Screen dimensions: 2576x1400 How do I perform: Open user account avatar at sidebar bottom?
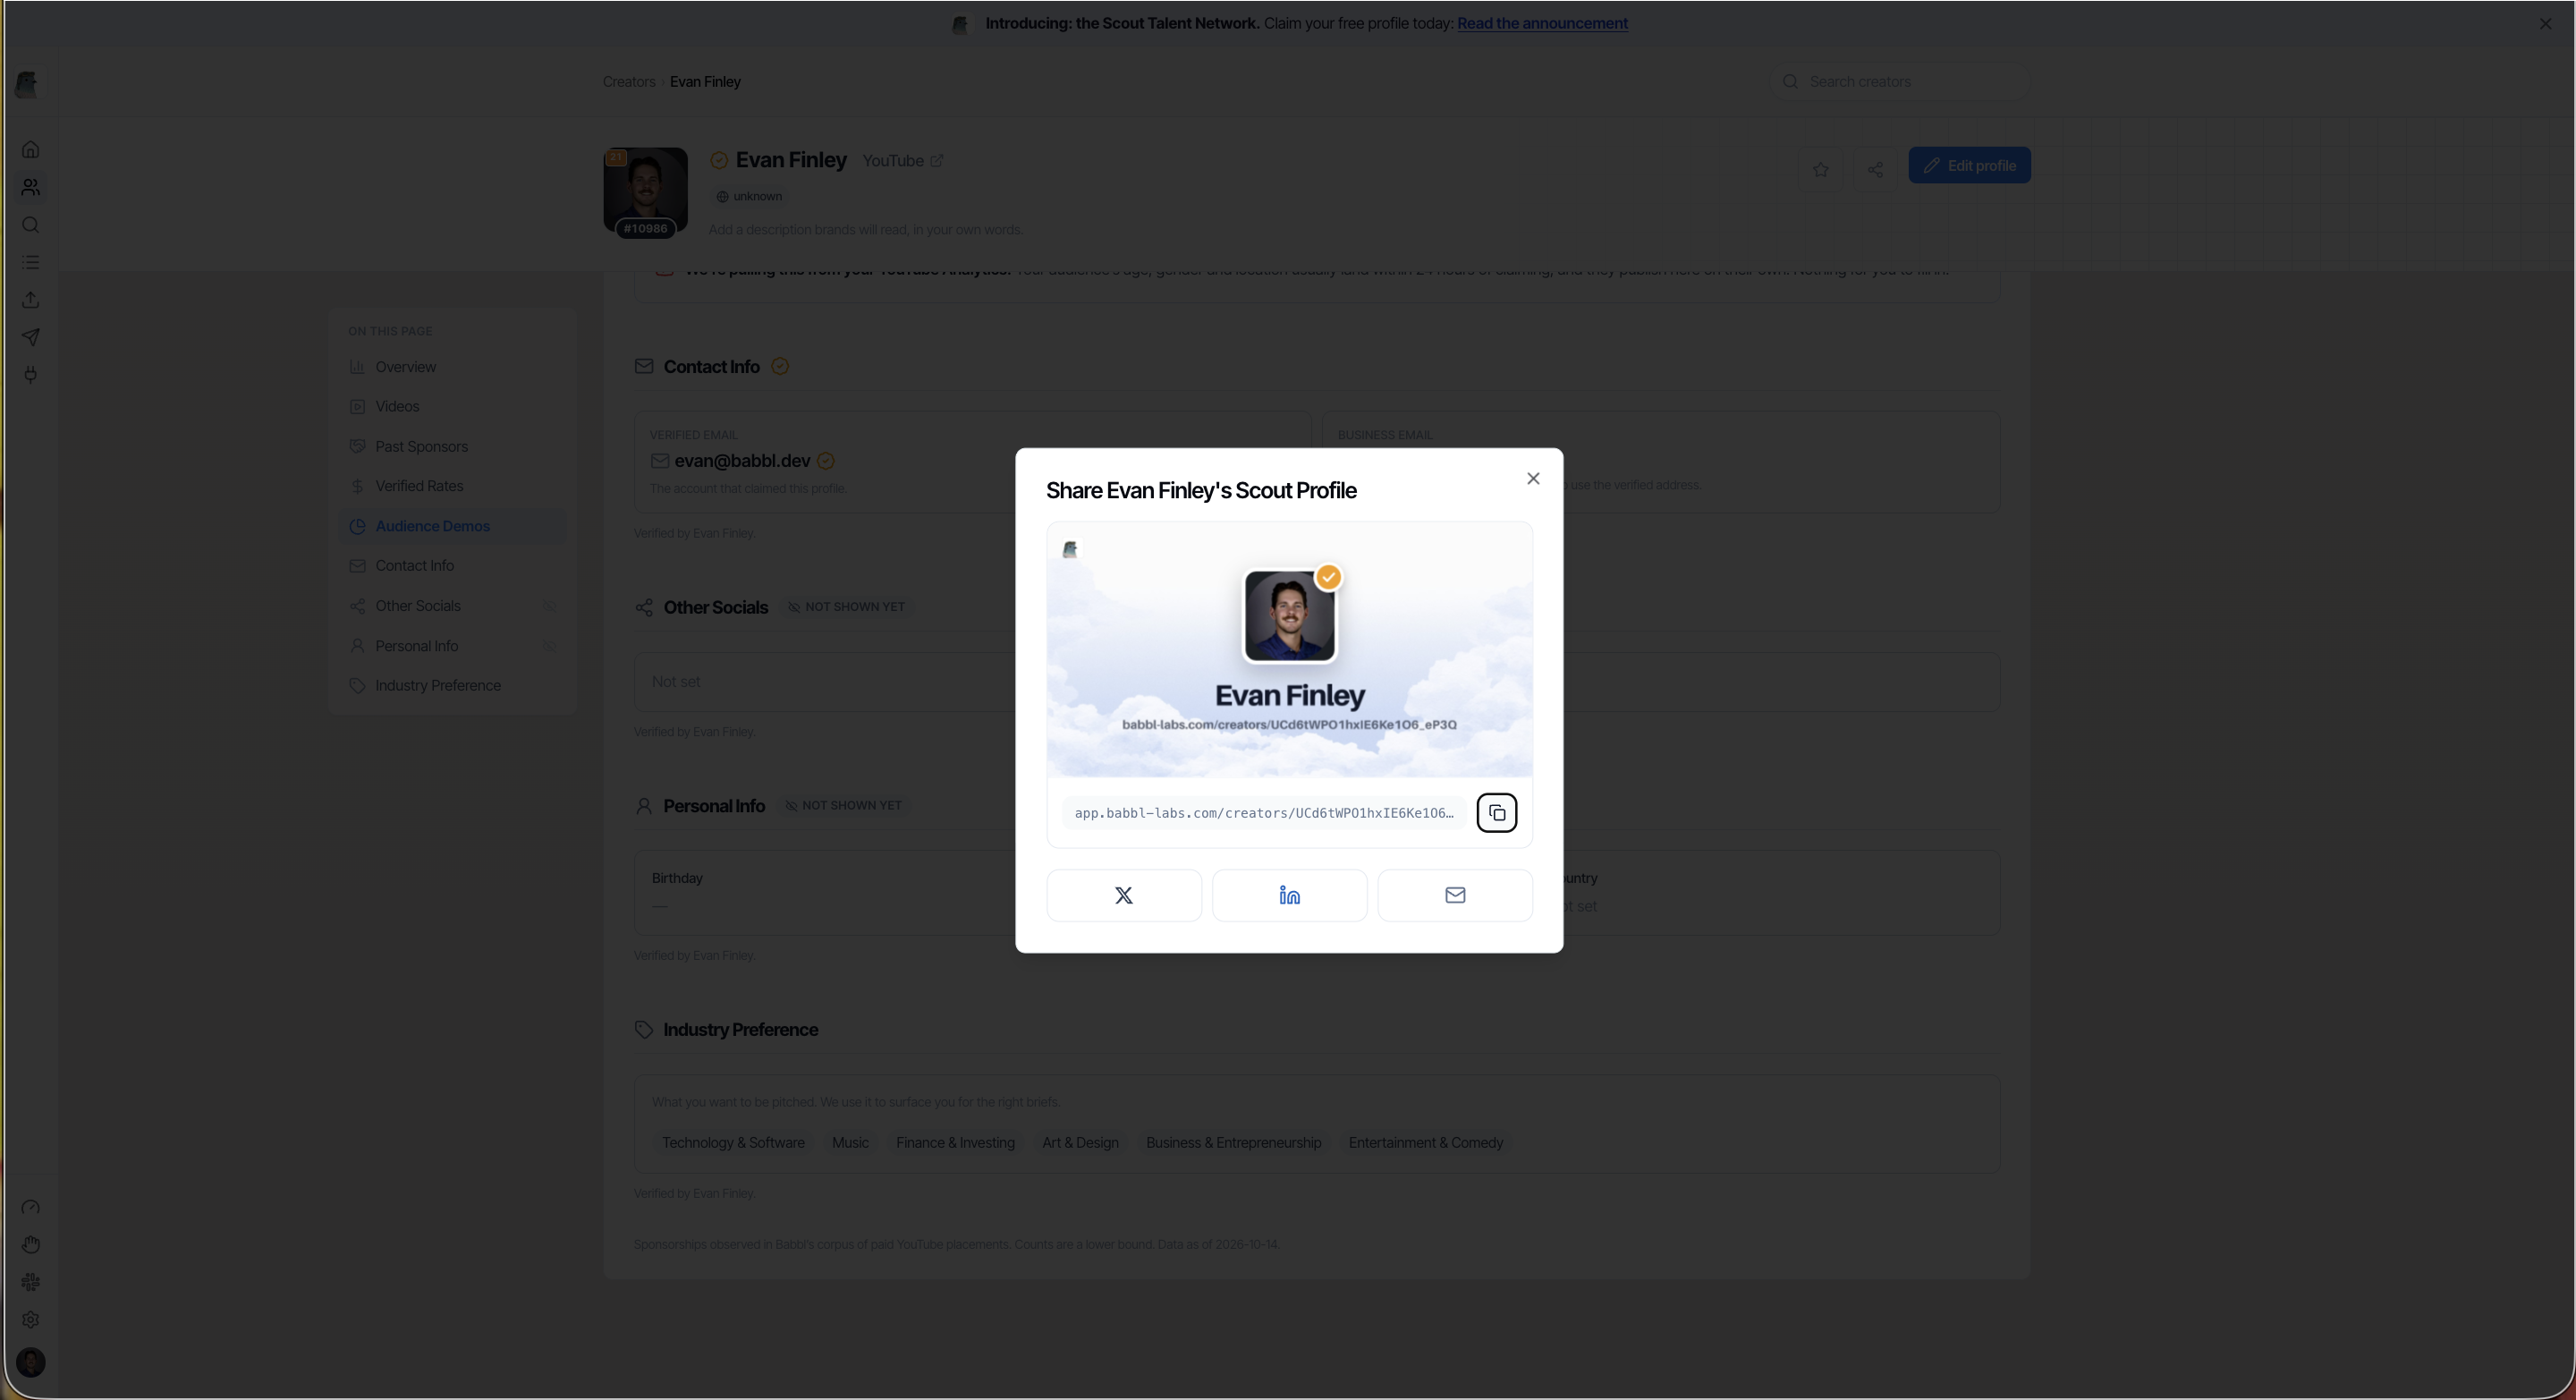pos(31,1362)
